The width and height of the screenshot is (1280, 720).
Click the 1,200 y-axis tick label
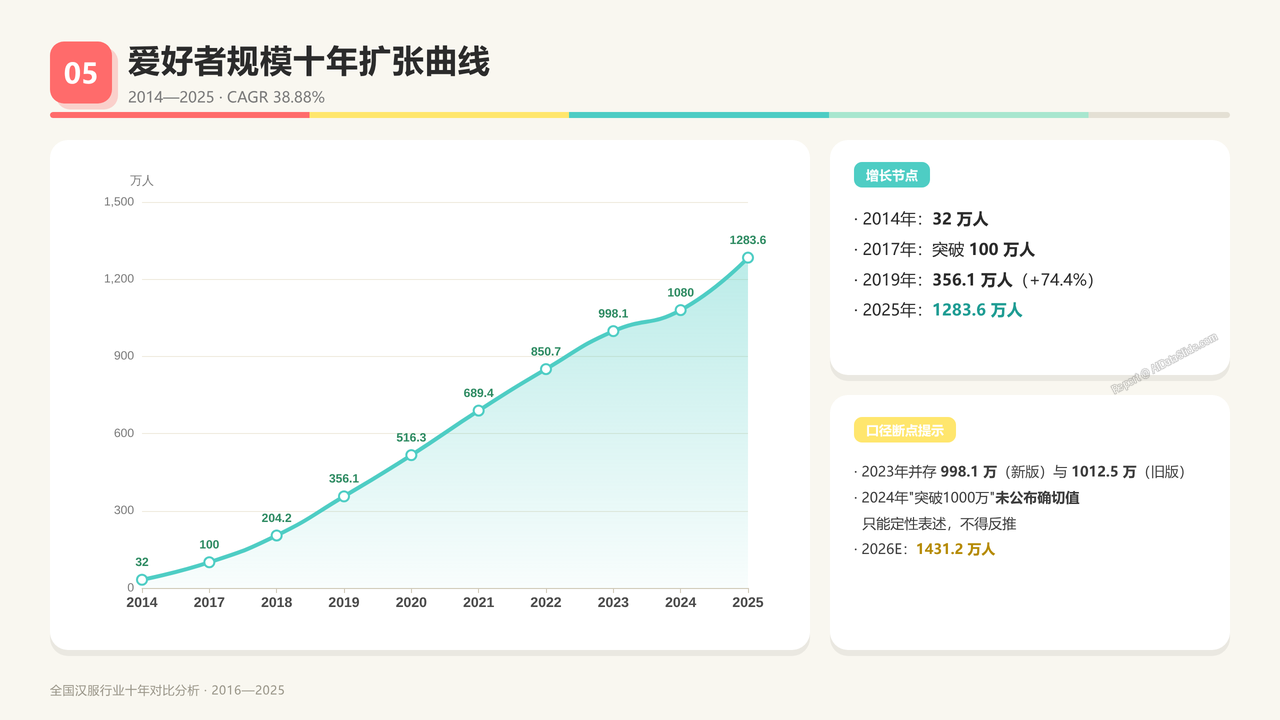tap(119, 279)
